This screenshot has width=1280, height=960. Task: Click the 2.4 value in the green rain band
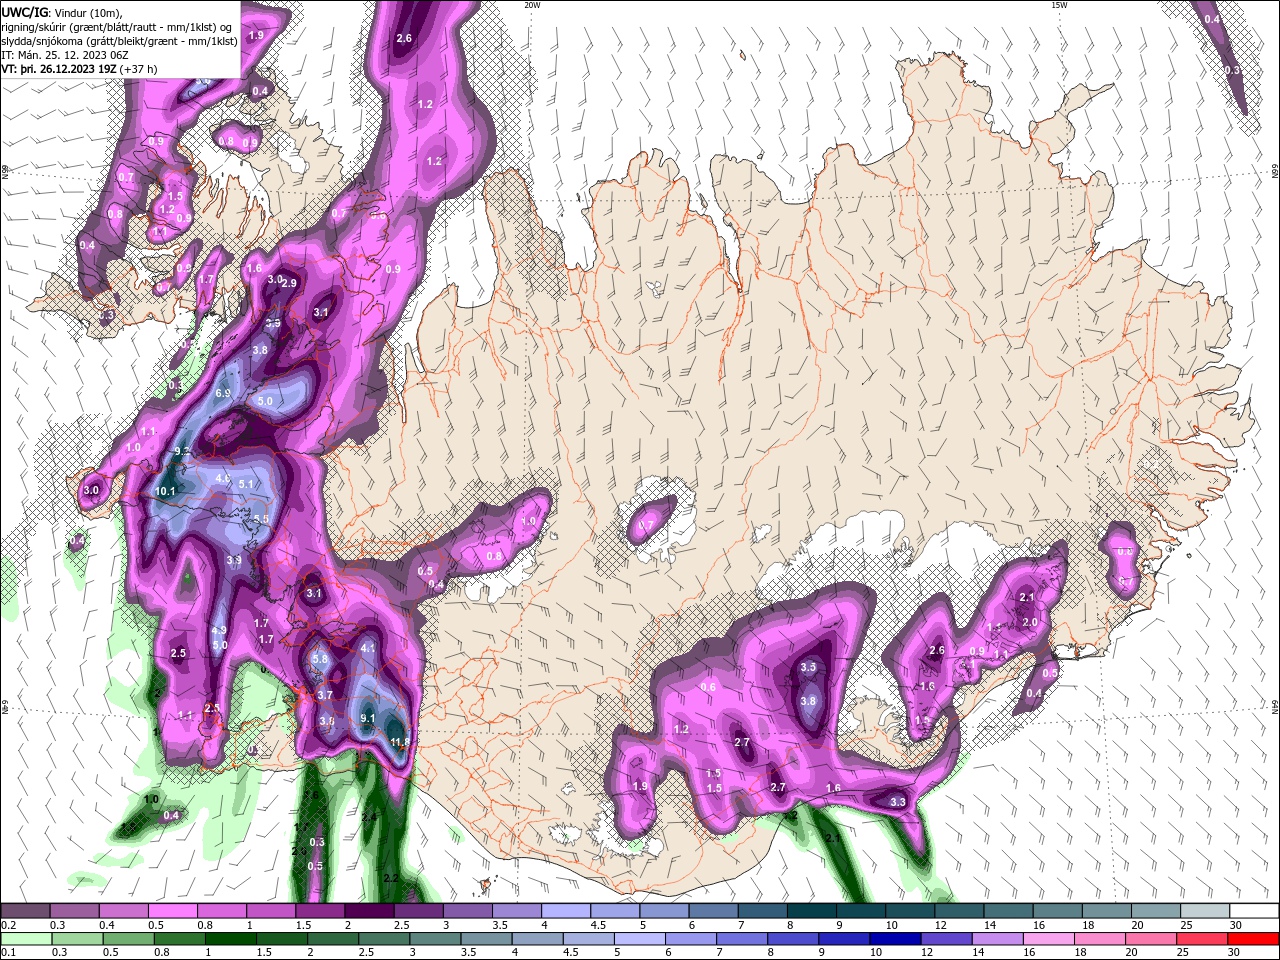pyautogui.click(x=368, y=817)
